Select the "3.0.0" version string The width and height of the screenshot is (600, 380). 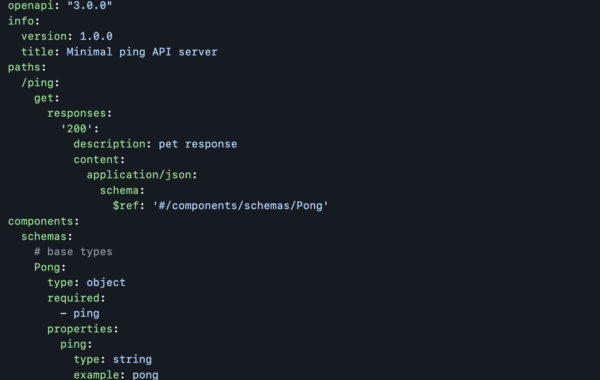point(90,5)
